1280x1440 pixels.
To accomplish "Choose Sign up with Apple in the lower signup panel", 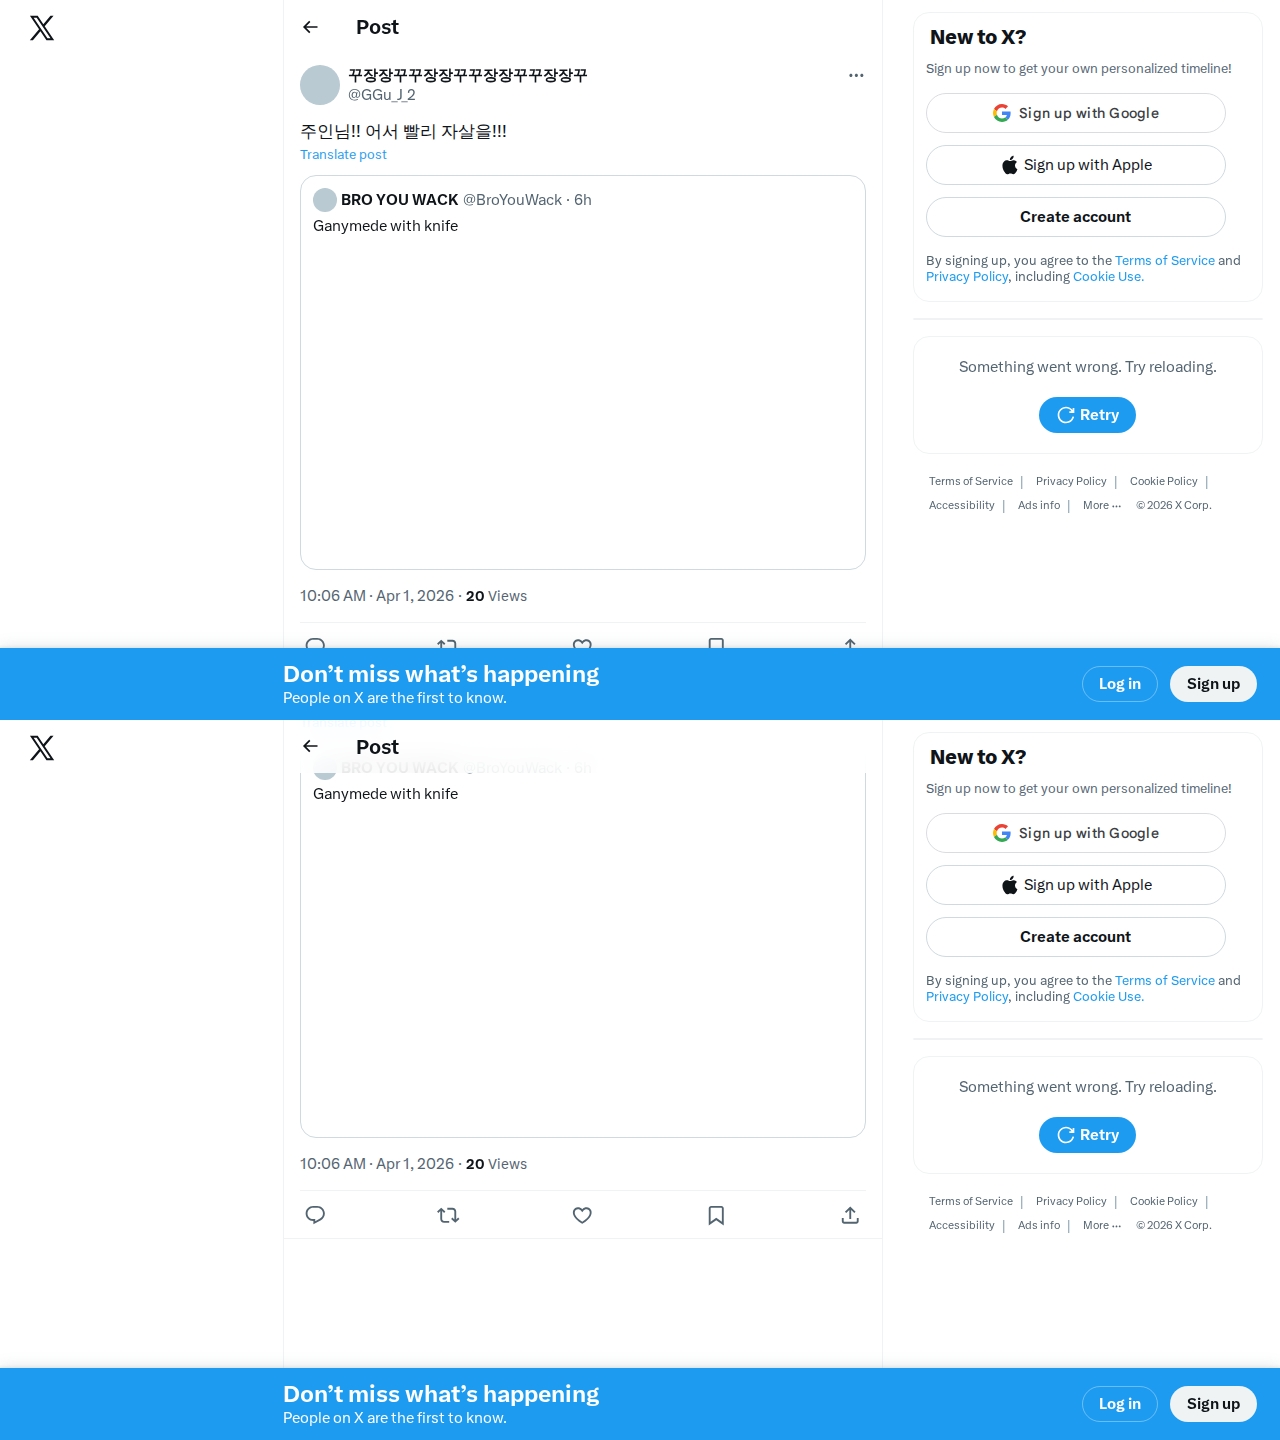I will tap(1076, 885).
